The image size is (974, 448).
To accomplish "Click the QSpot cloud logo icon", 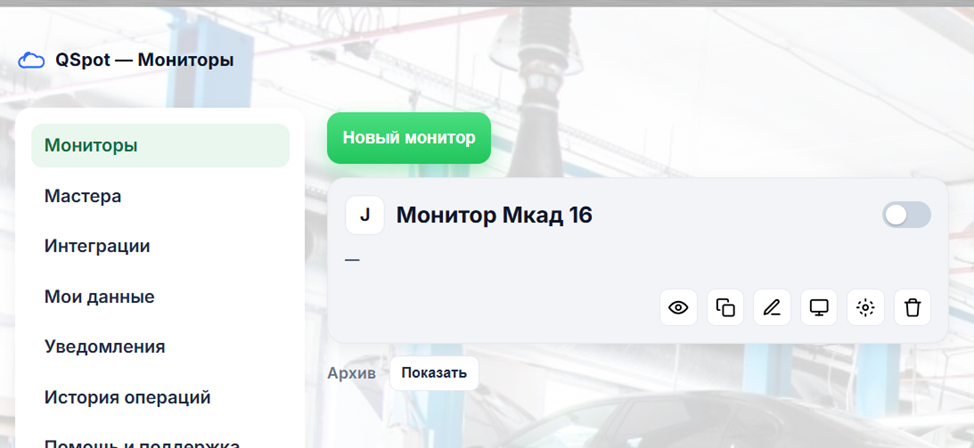I will [31, 60].
